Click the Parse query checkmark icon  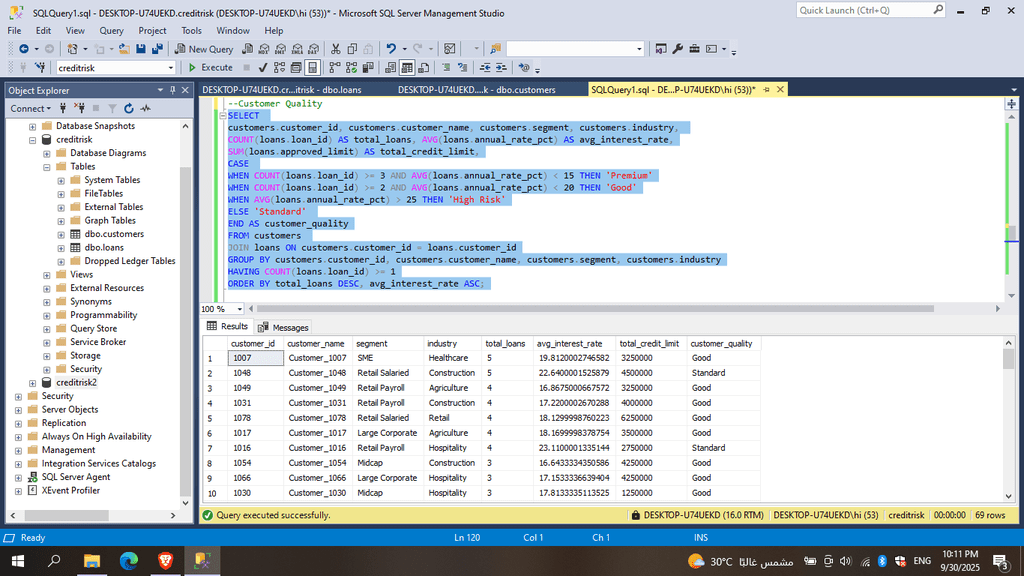tap(262, 67)
